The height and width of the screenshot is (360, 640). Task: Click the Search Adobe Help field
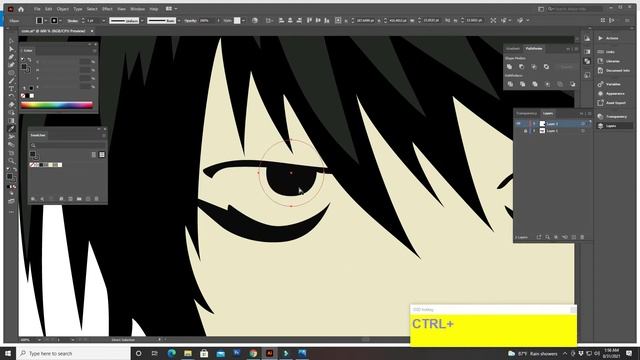coord(575,9)
